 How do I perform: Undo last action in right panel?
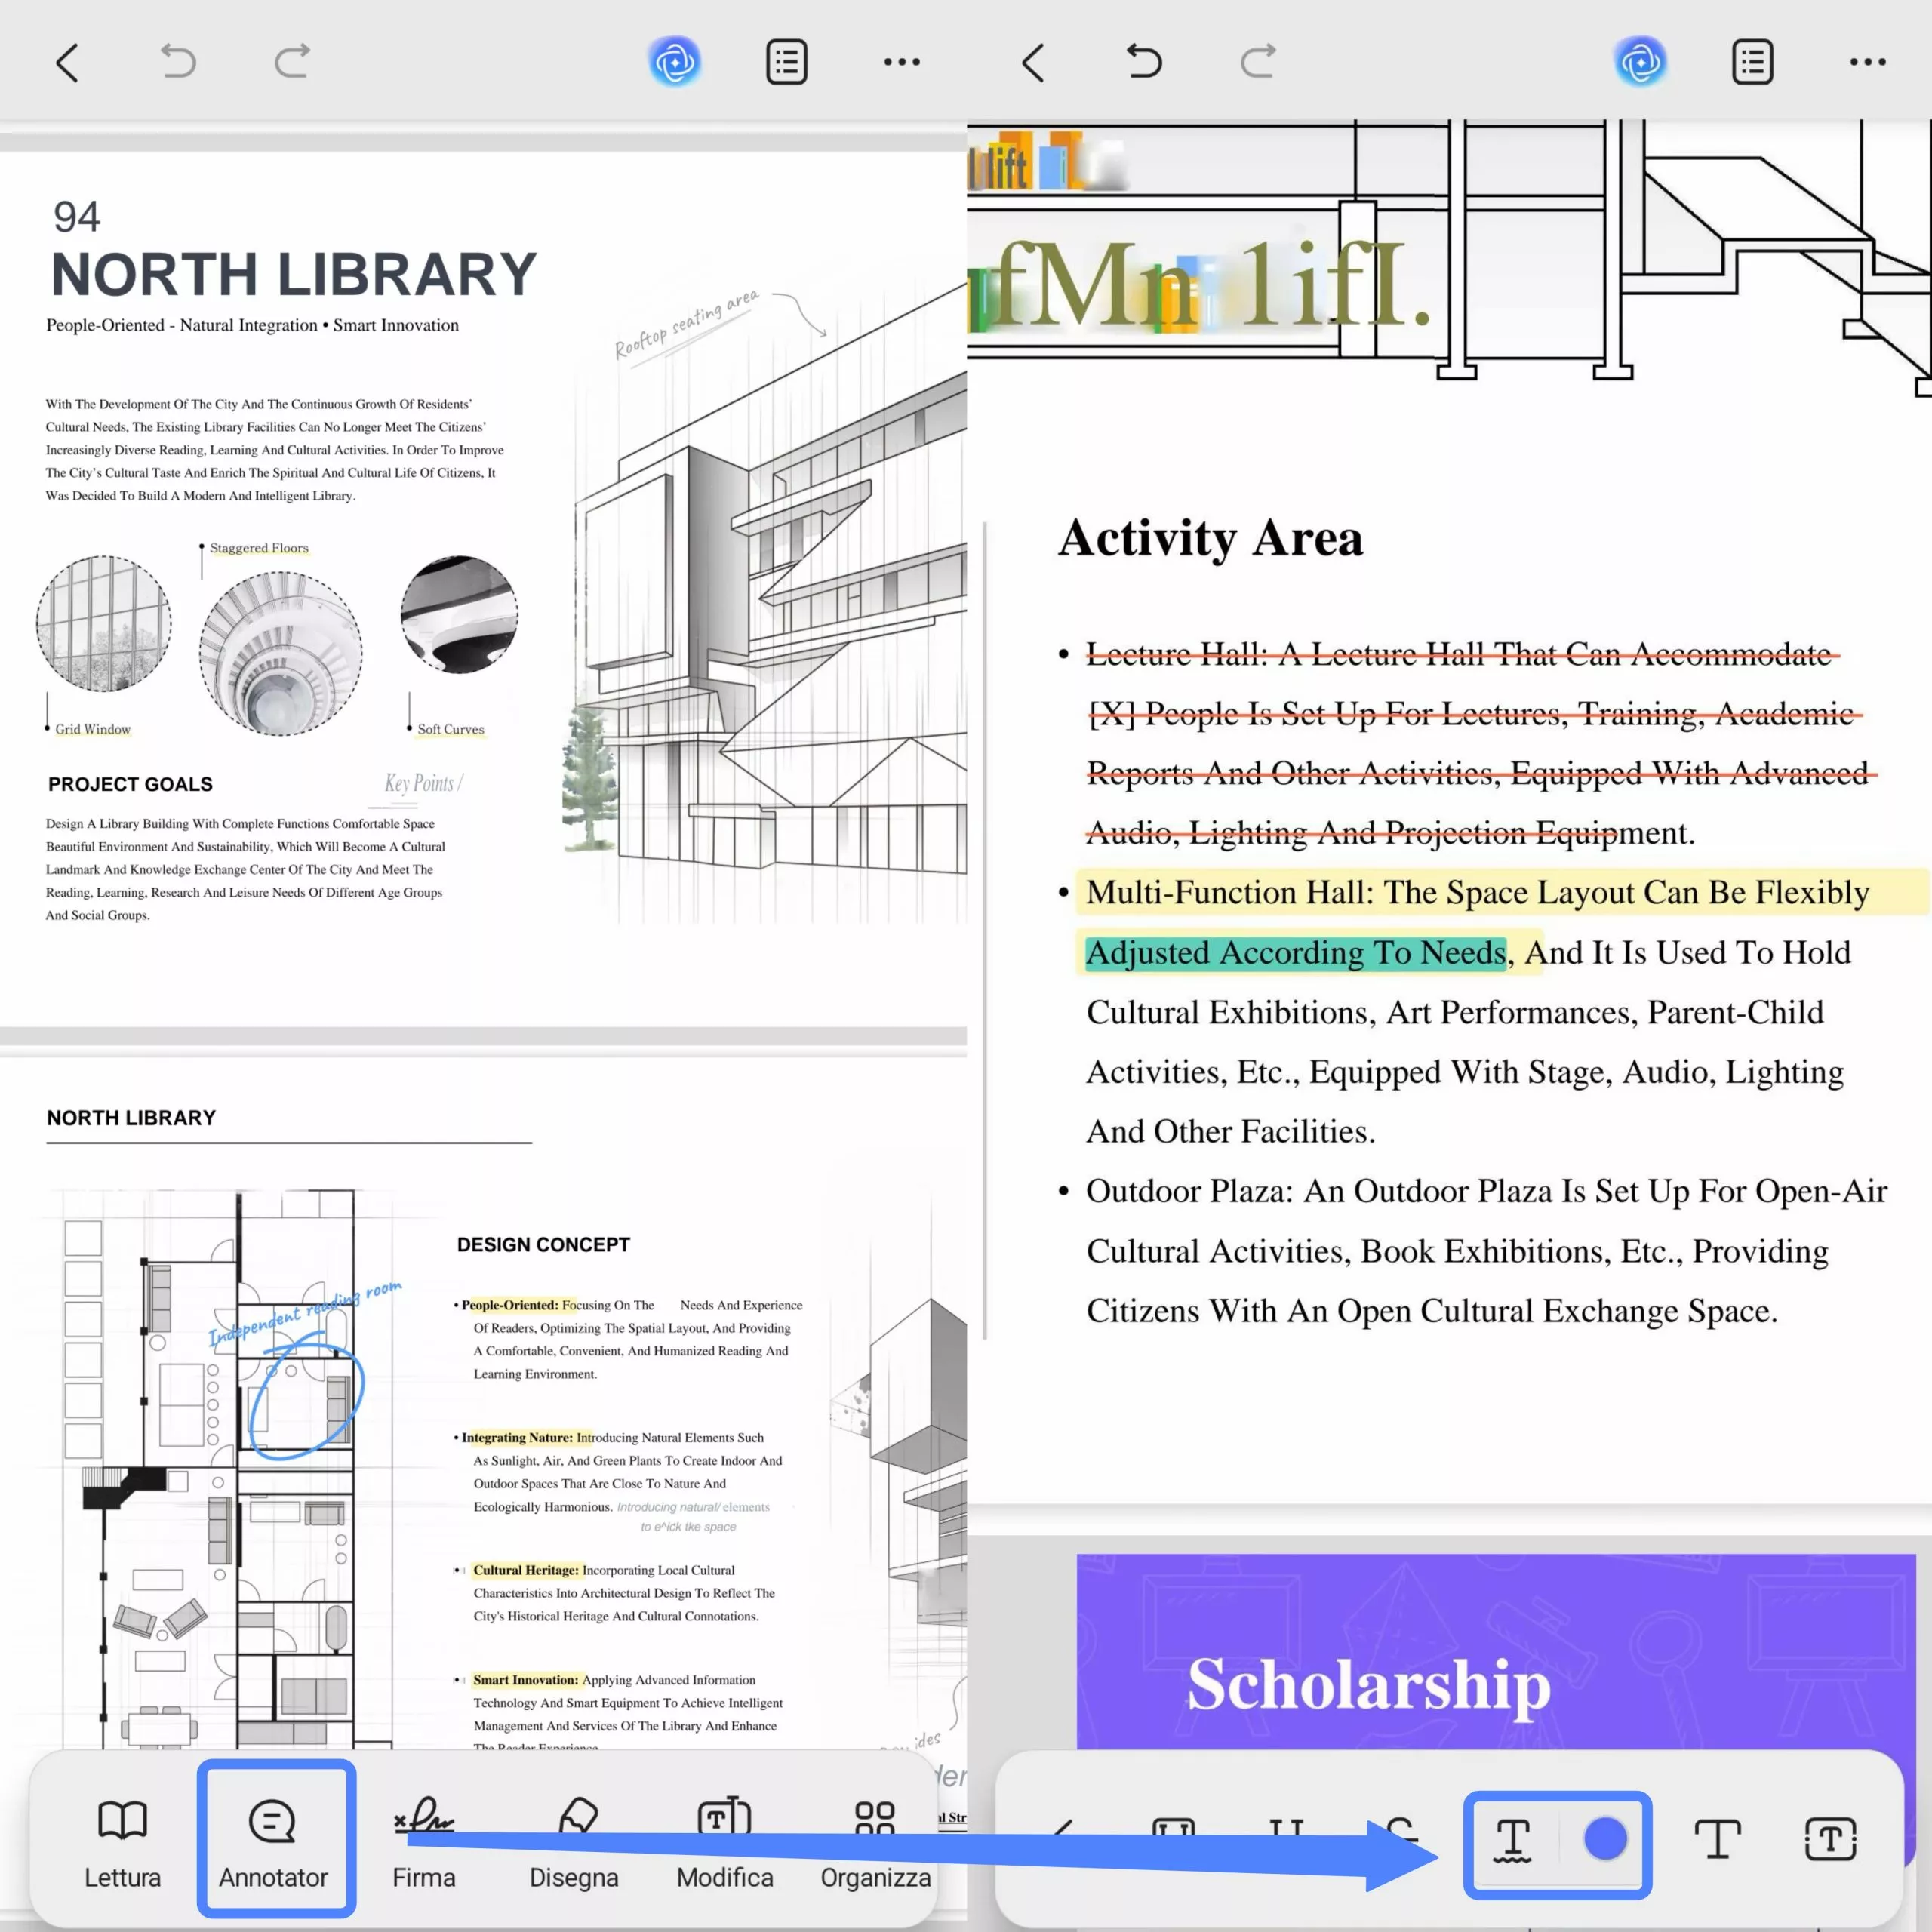tap(1144, 62)
